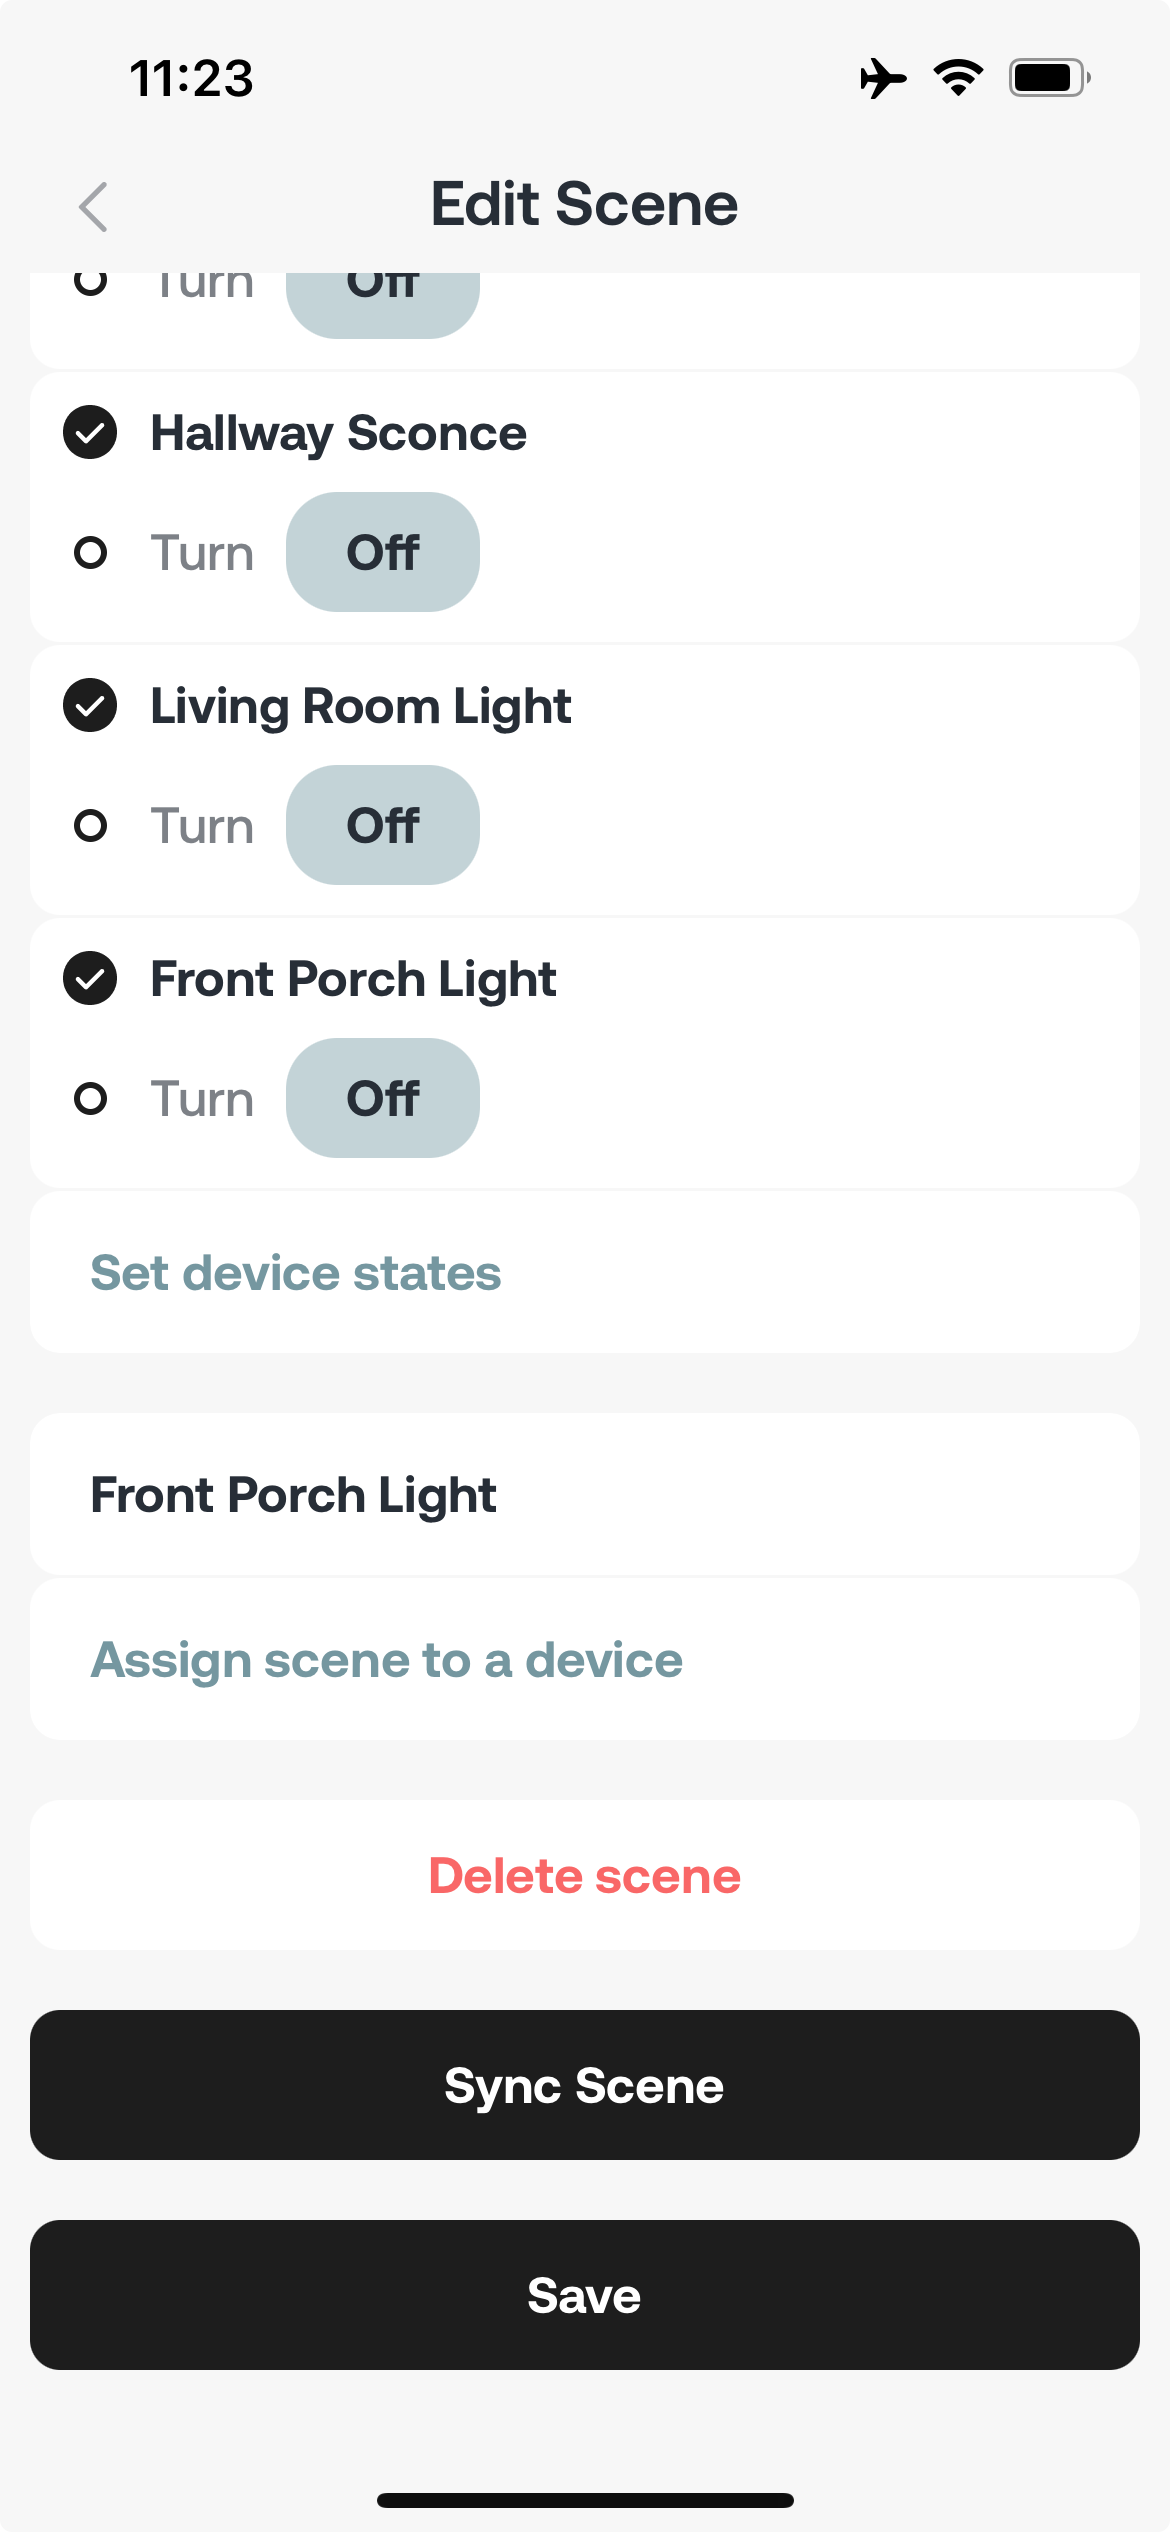1170x2532 pixels.
Task: Click the ring bullet beside Front Porch Turn
Action: coord(90,1098)
